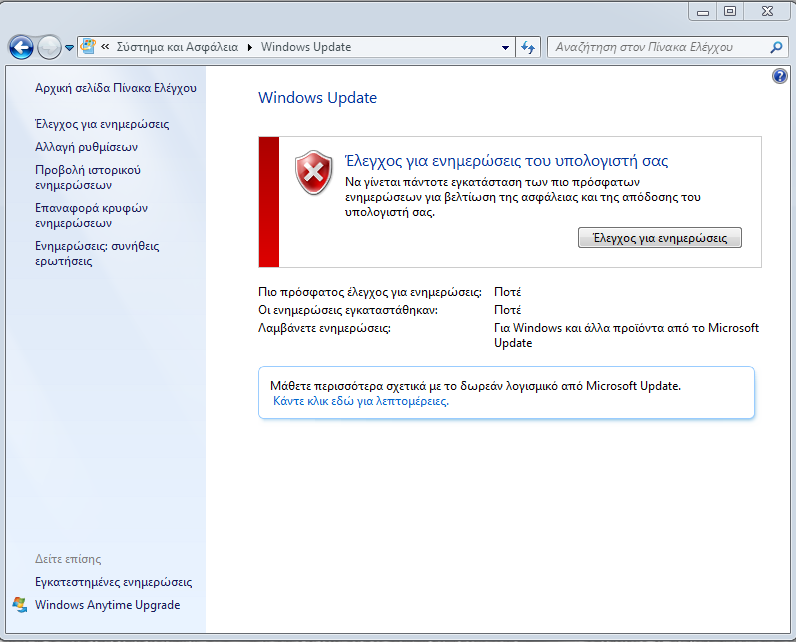Open help with the question mark icon
796x642 pixels.
click(x=780, y=76)
